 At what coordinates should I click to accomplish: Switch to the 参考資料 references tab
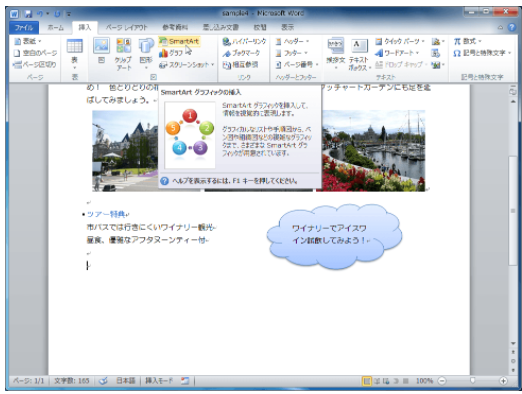(175, 27)
